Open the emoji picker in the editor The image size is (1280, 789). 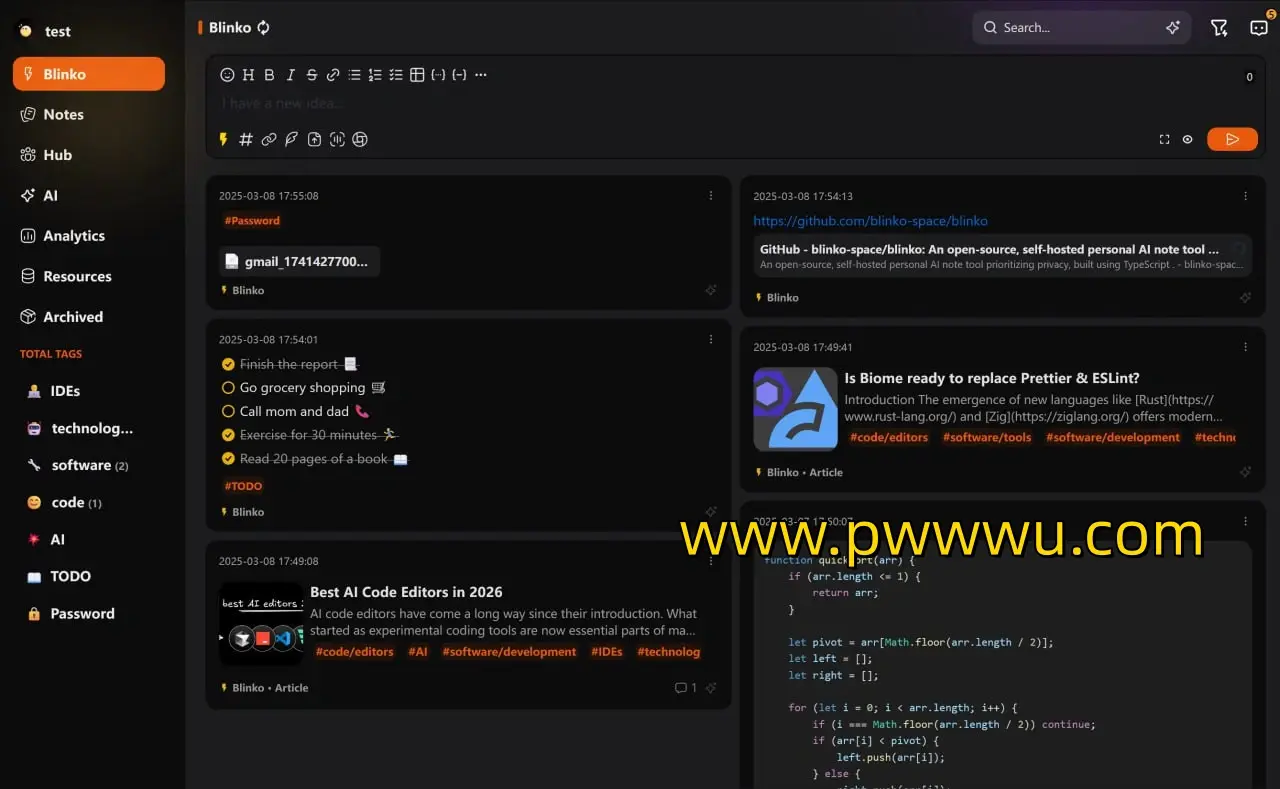click(227, 75)
